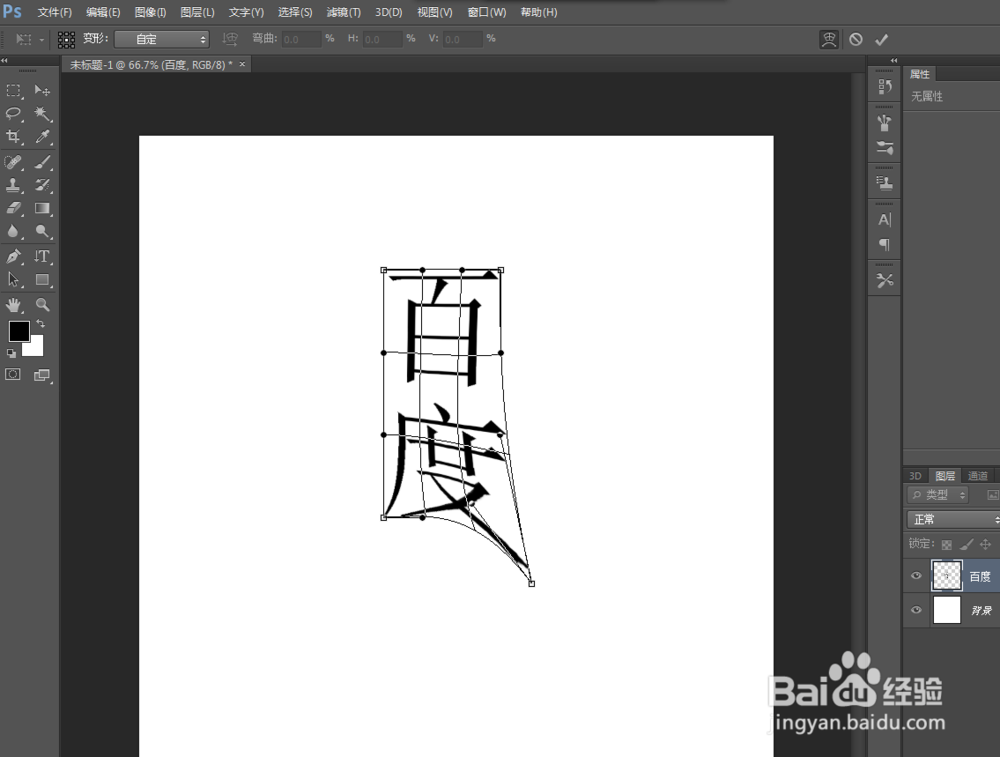Select the Brush tool
1000x757 pixels.
[42, 162]
